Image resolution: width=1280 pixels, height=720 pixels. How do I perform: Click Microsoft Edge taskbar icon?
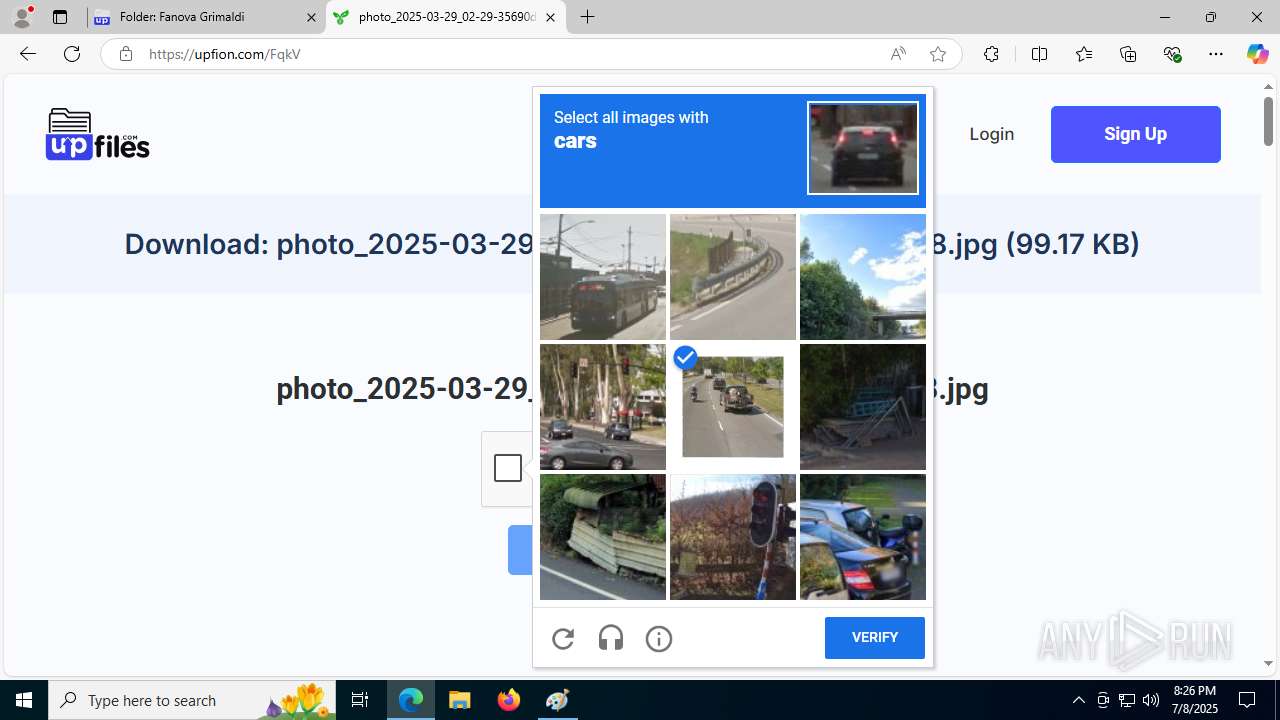(x=411, y=700)
